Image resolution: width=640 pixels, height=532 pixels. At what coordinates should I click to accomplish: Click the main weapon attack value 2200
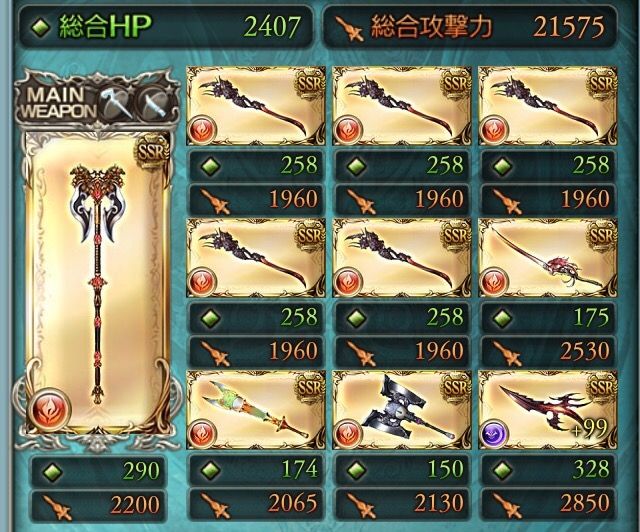[x=135, y=505]
